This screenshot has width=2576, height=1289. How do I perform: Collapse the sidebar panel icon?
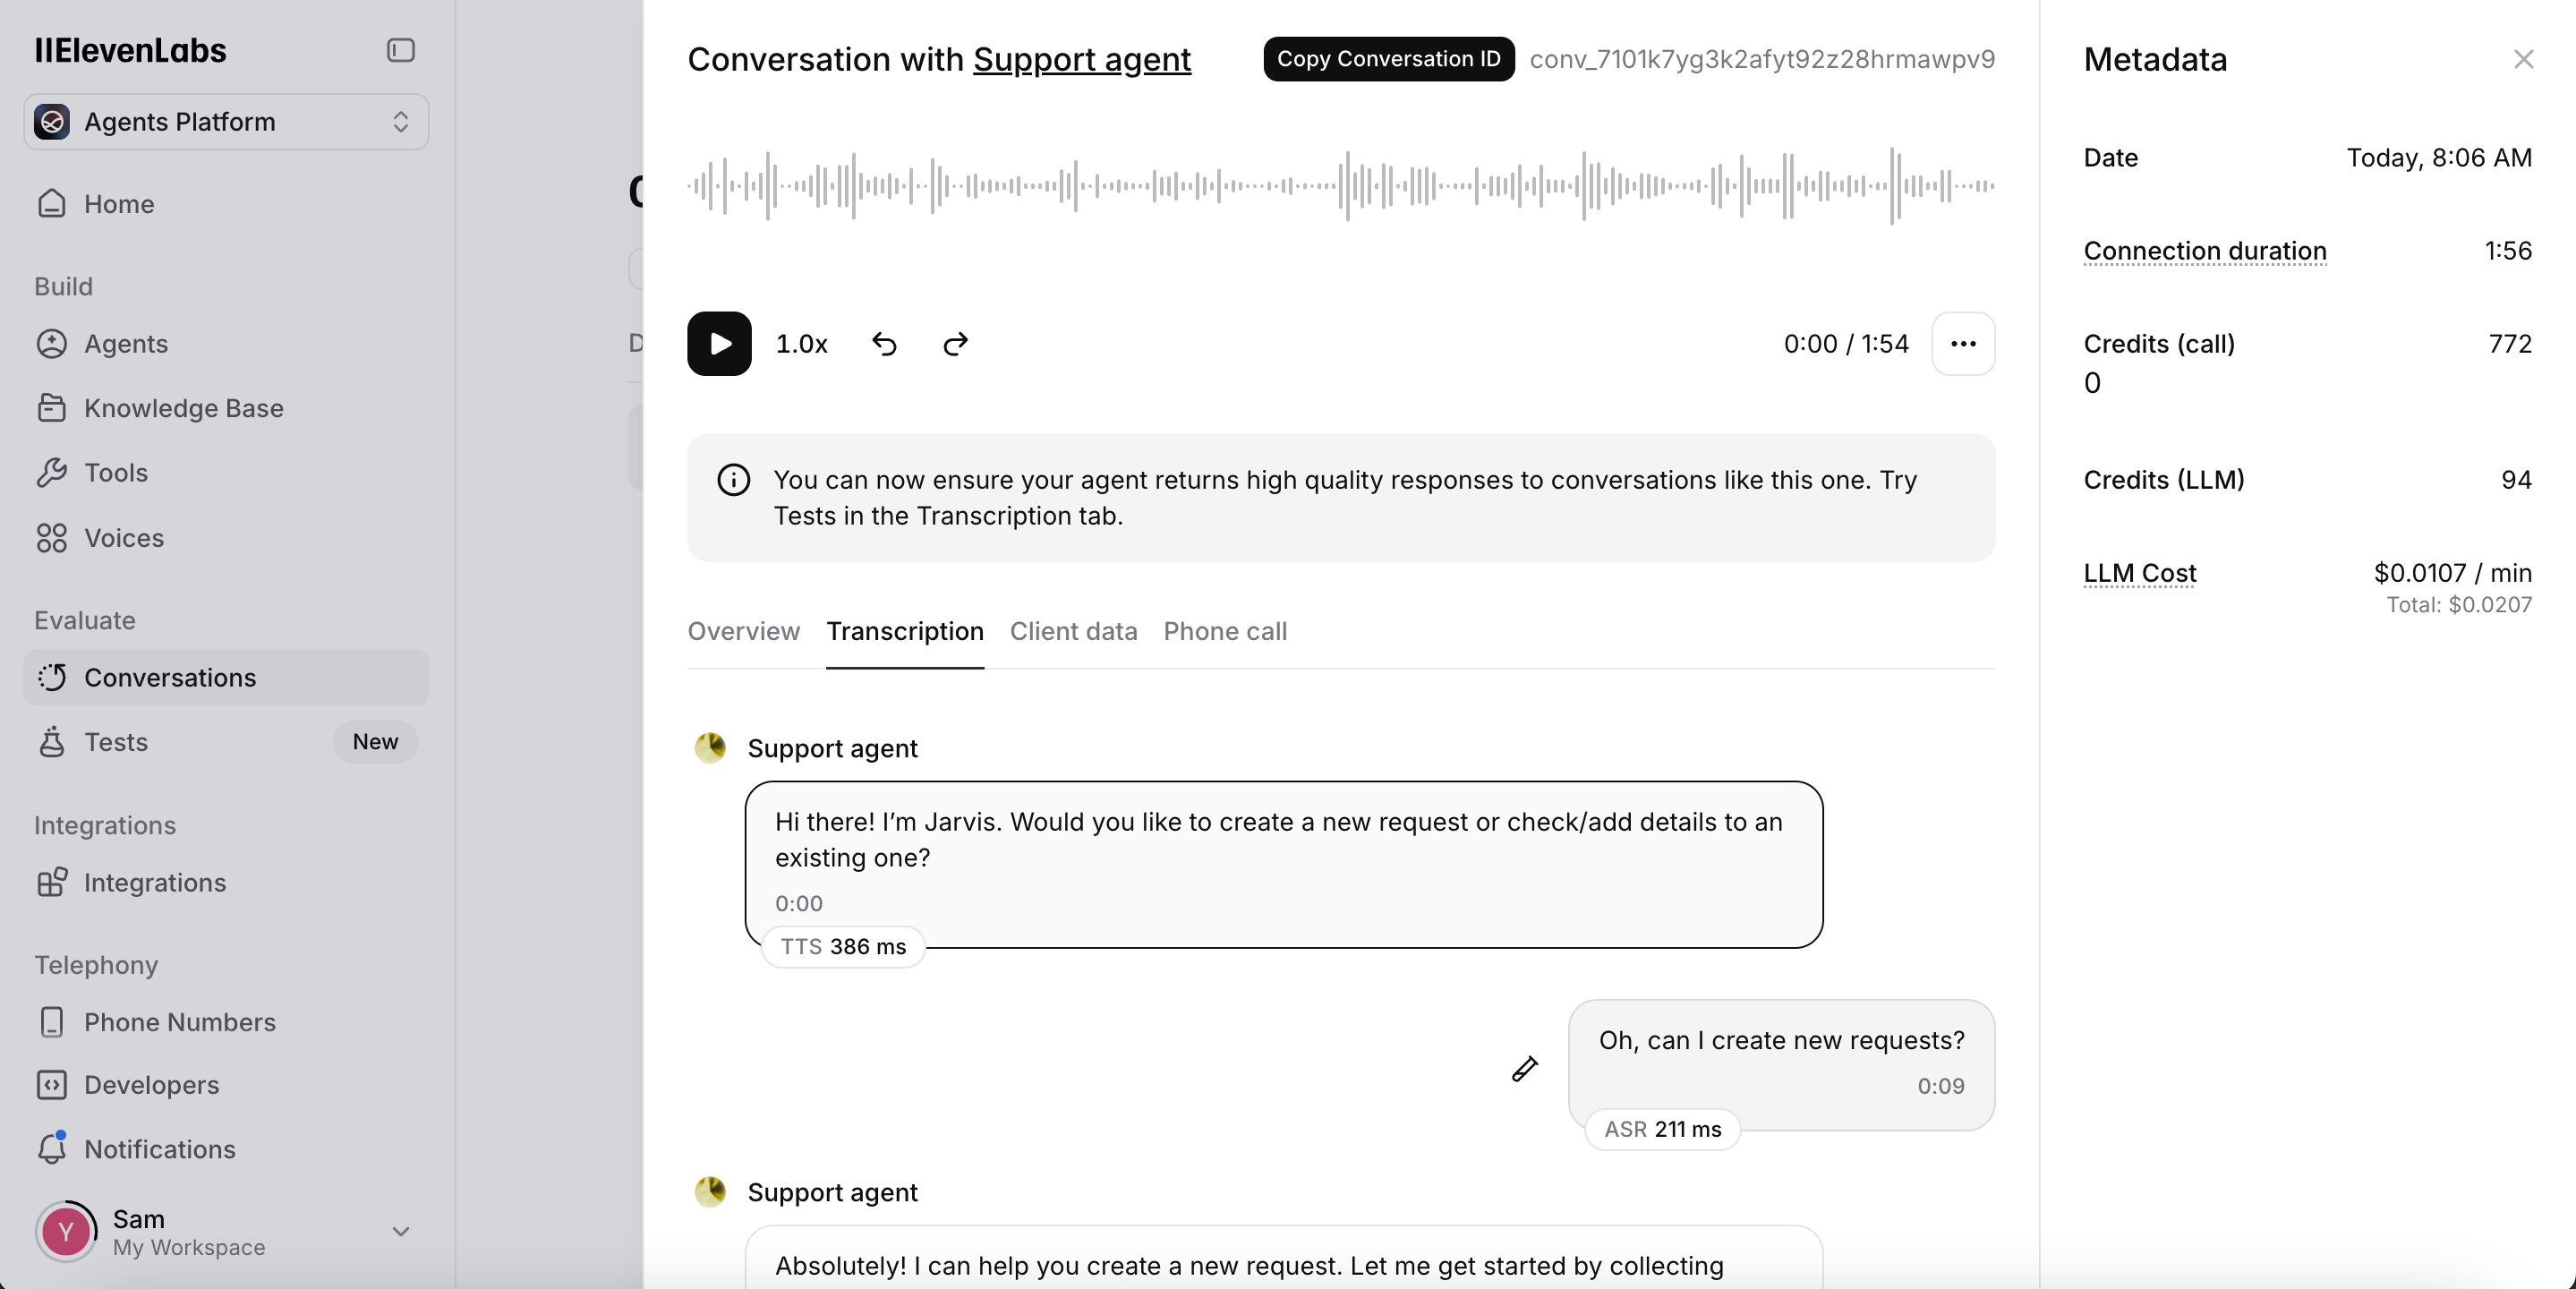pyautogui.click(x=400, y=50)
